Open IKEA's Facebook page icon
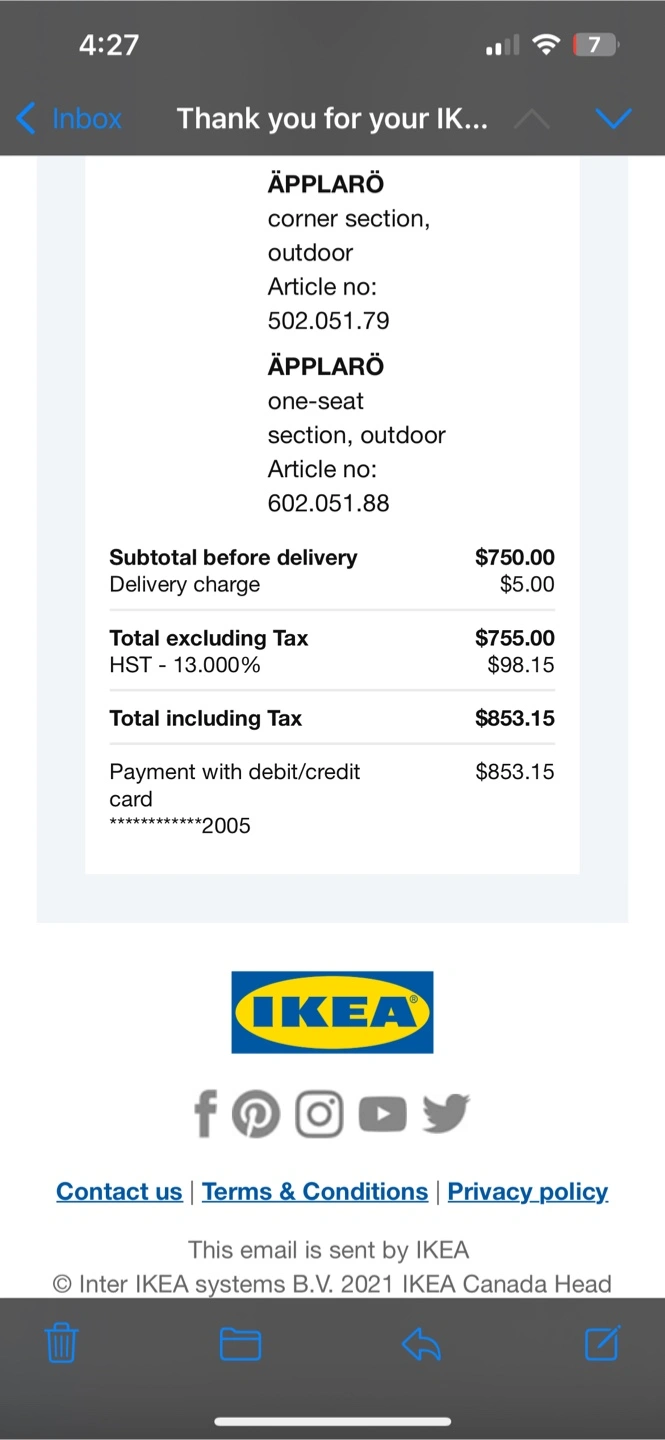 [x=205, y=1114]
